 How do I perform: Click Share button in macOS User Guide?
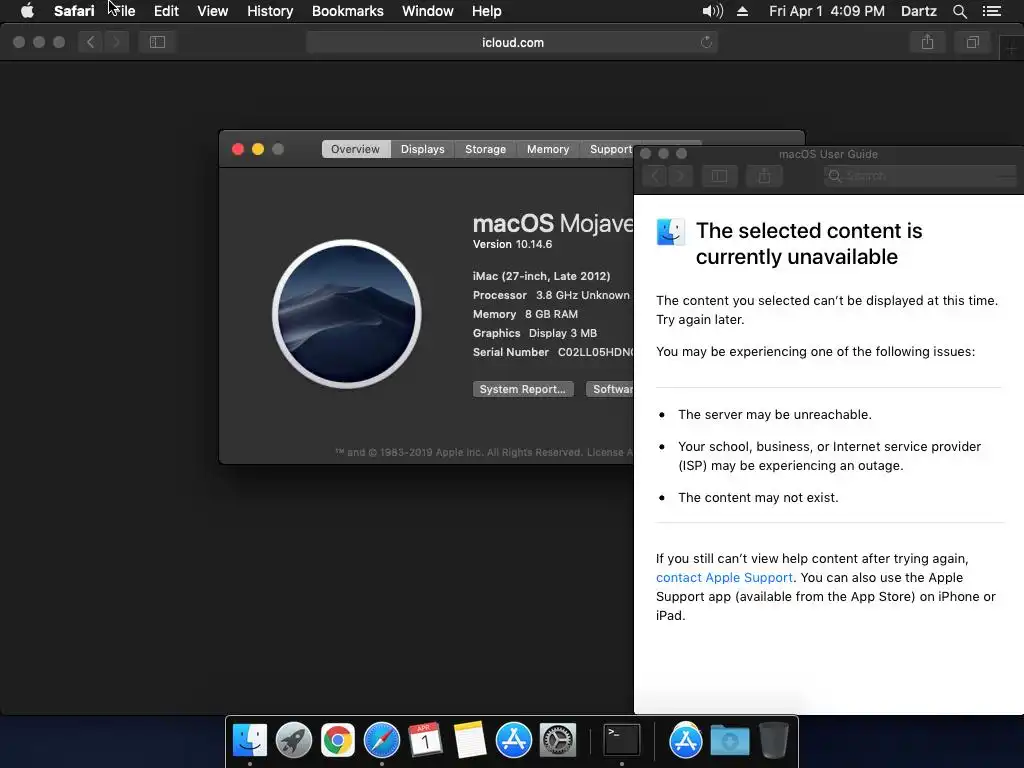tap(764, 176)
